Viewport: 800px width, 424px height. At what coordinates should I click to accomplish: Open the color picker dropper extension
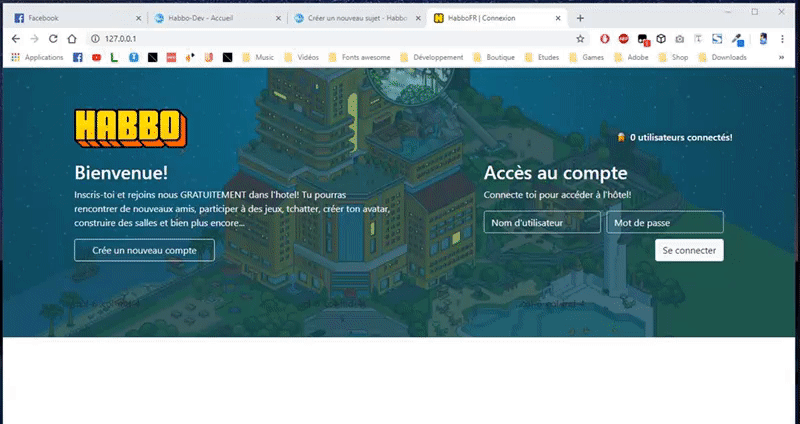point(737,39)
